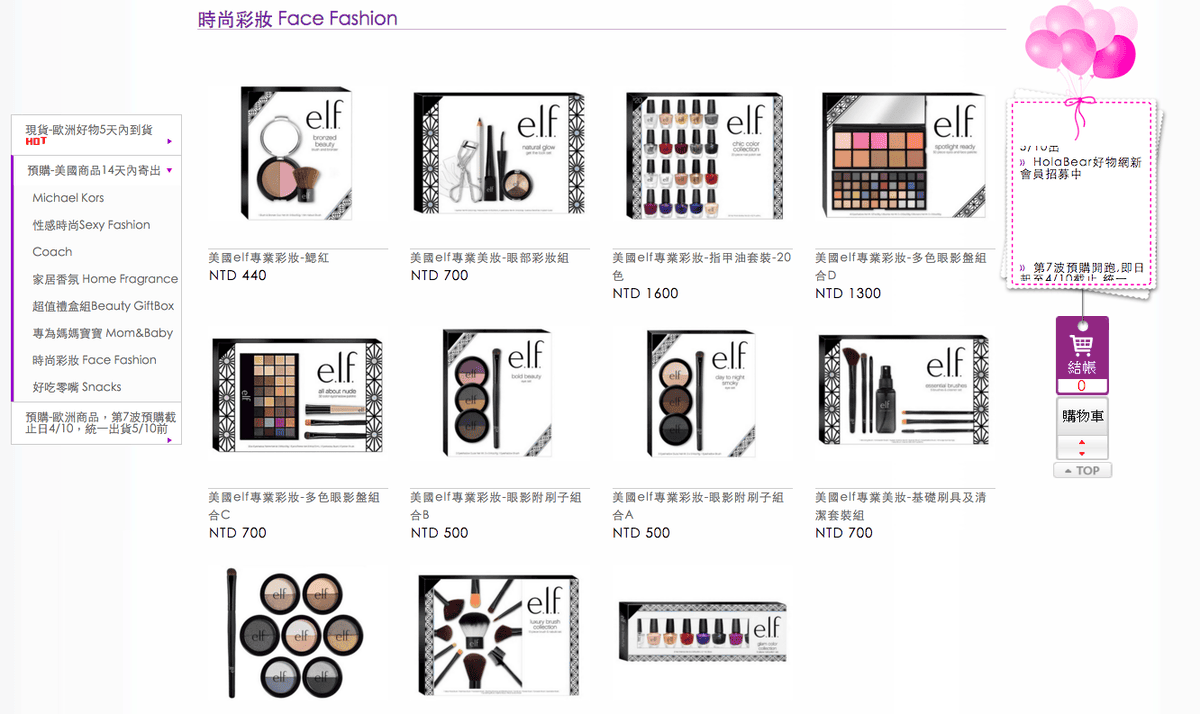Click 美國elf專業彩妝-眼影附刷子組合A link
The image size is (1200, 714).
coord(699,506)
